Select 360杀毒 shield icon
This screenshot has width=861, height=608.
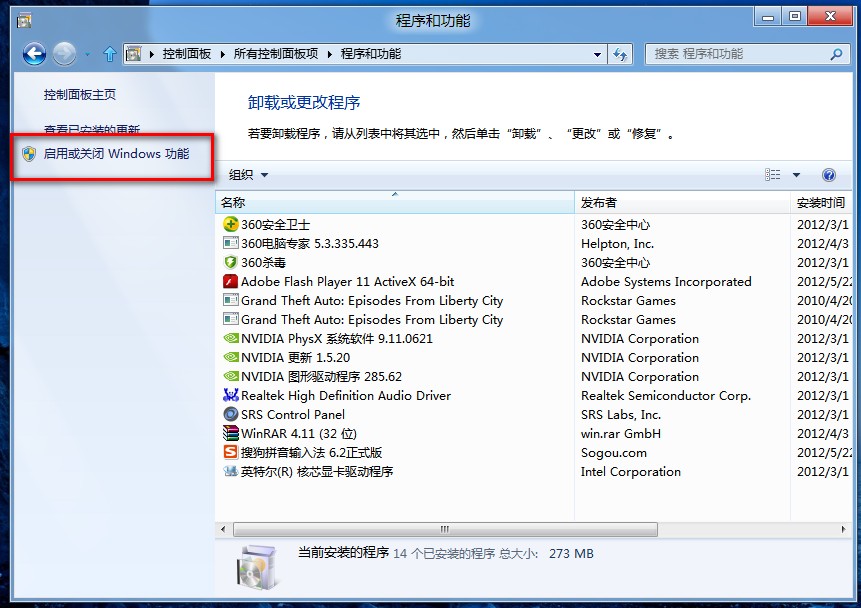click(x=231, y=262)
